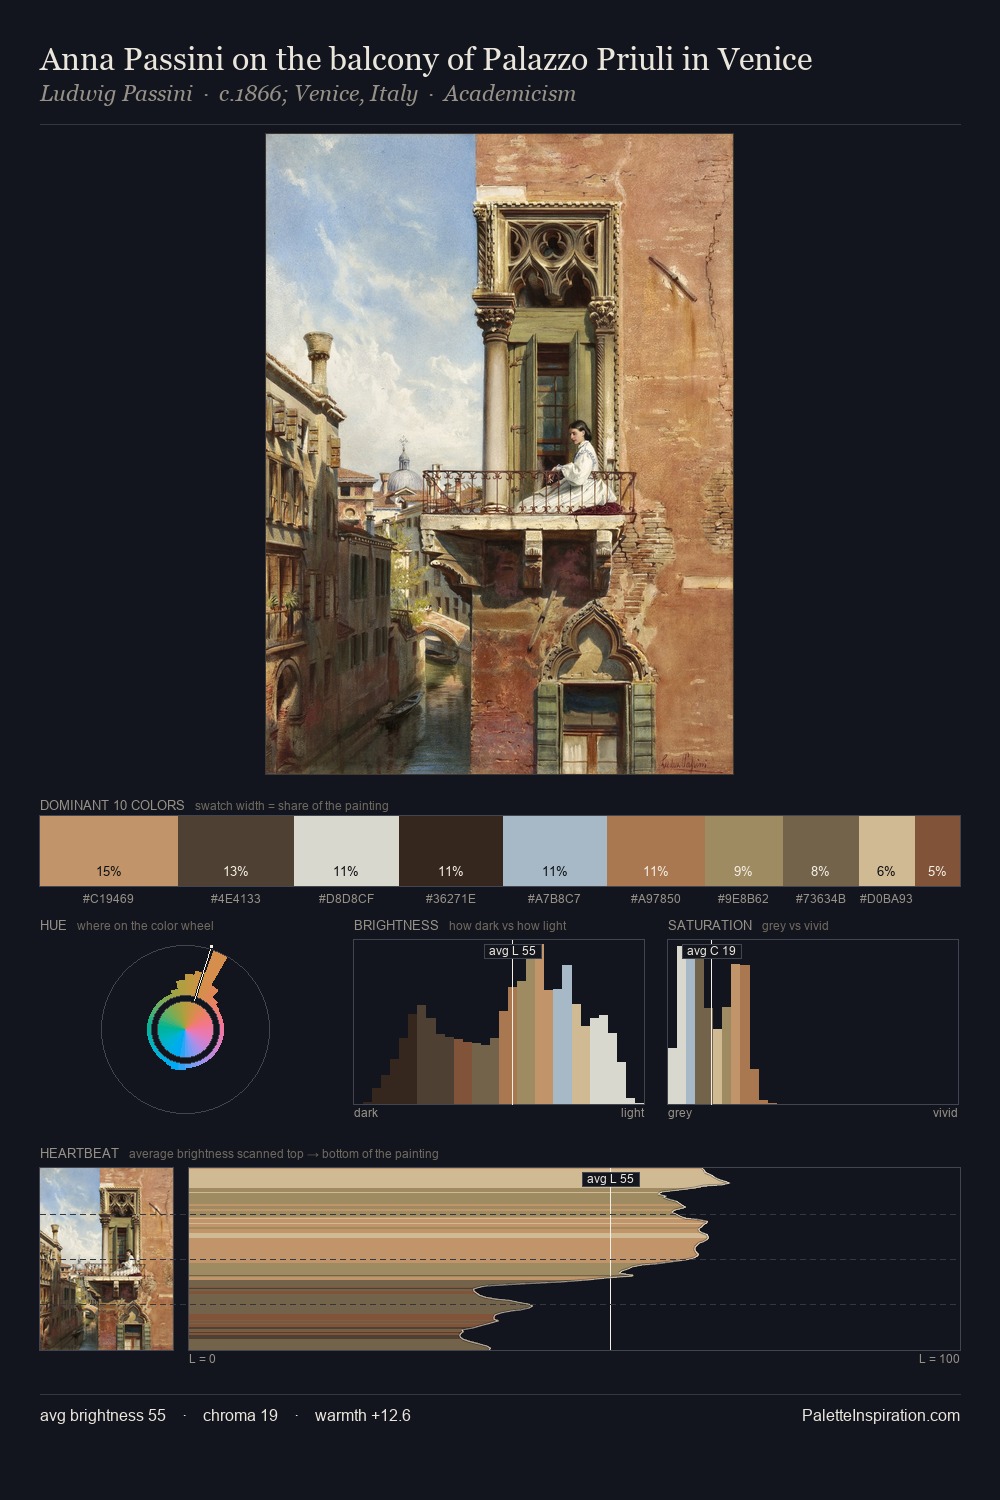
Task: Click the 'avg C 19' label in Saturation
Action: pos(711,951)
